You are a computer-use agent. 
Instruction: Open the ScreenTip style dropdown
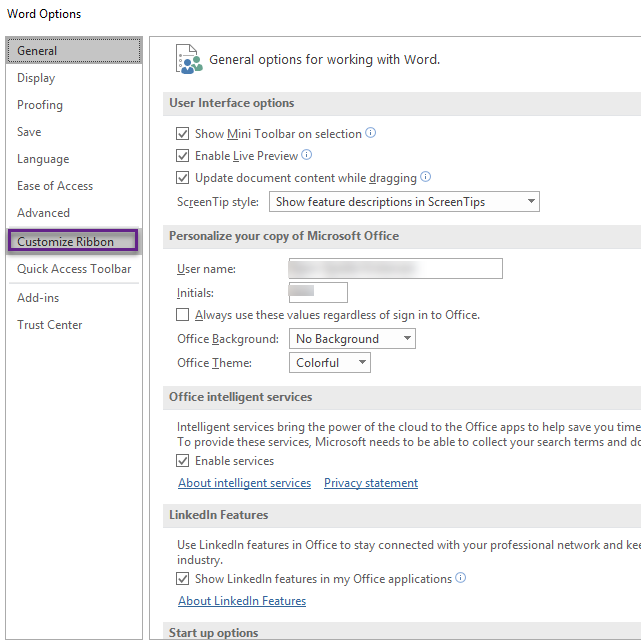pyautogui.click(x=404, y=202)
